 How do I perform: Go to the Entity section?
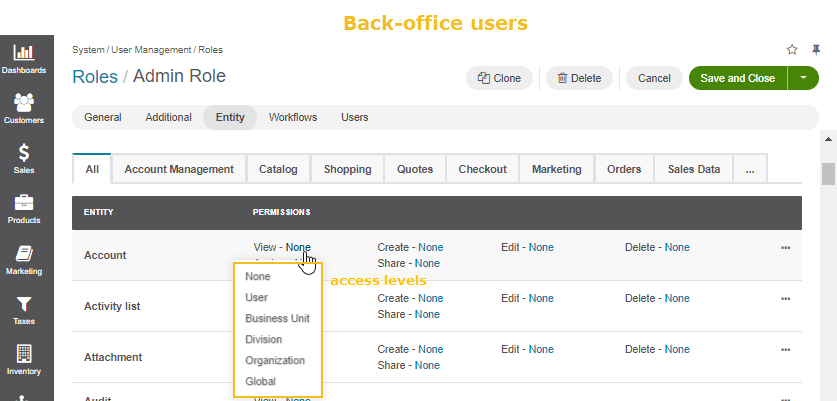click(x=230, y=117)
